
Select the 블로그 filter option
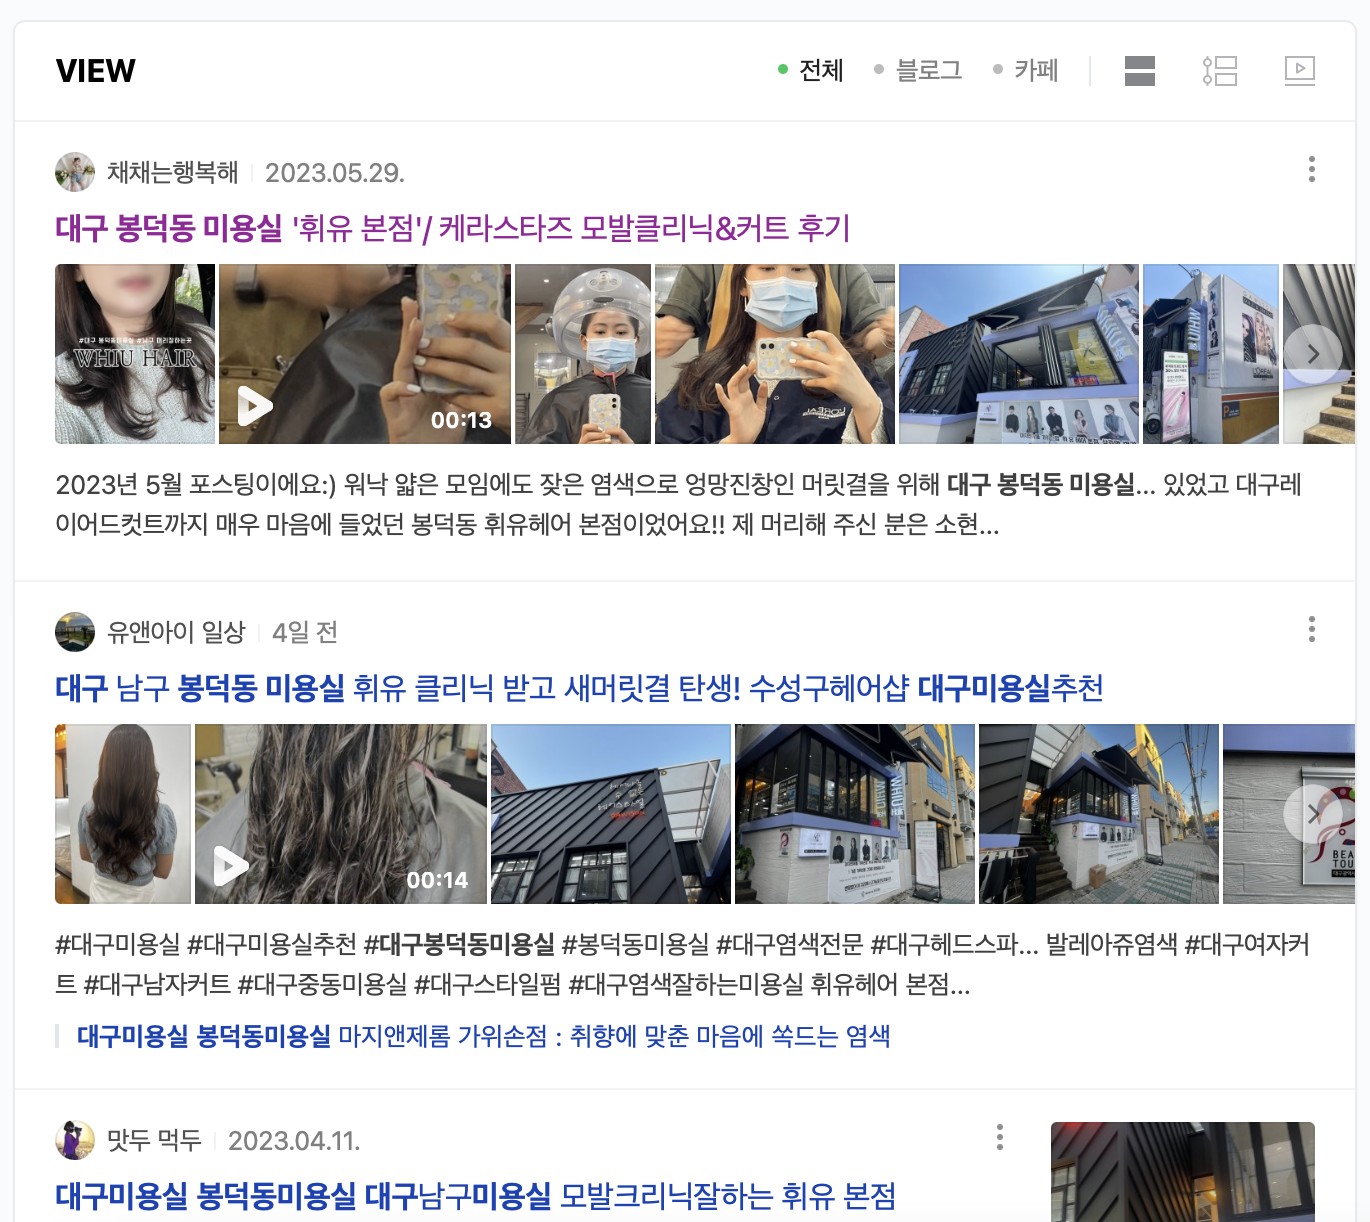[918, 70]
